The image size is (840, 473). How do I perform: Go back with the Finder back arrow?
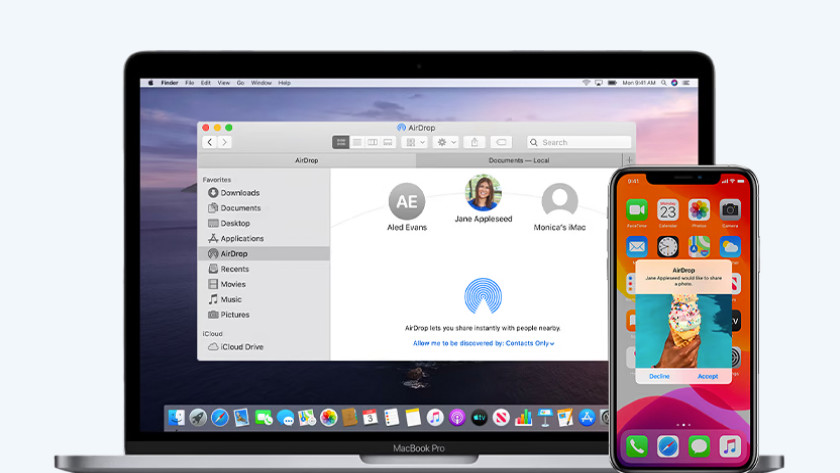[210, 142]
